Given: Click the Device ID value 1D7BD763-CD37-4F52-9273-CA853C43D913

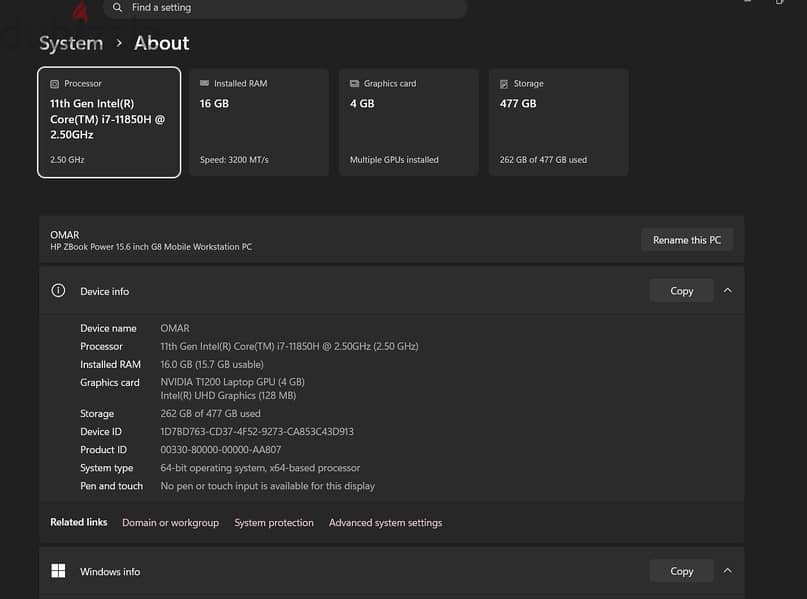Looking at the screenshot, I should coord(257,432).
